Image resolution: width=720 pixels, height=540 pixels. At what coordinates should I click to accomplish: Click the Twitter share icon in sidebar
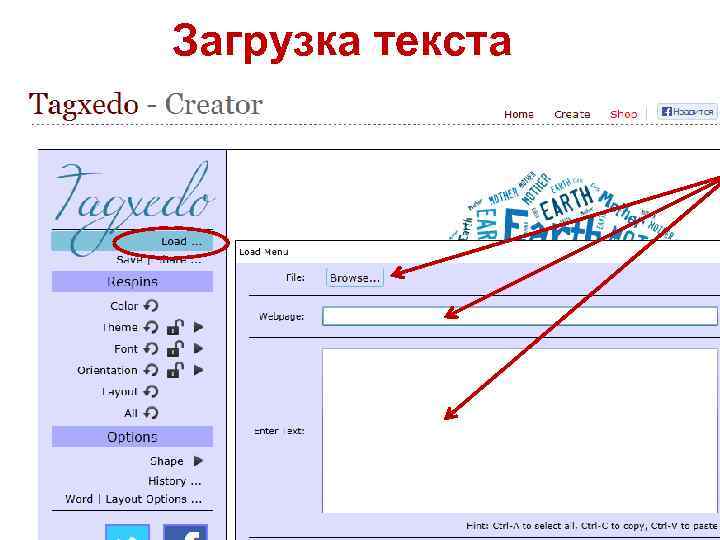pos(127,532)
